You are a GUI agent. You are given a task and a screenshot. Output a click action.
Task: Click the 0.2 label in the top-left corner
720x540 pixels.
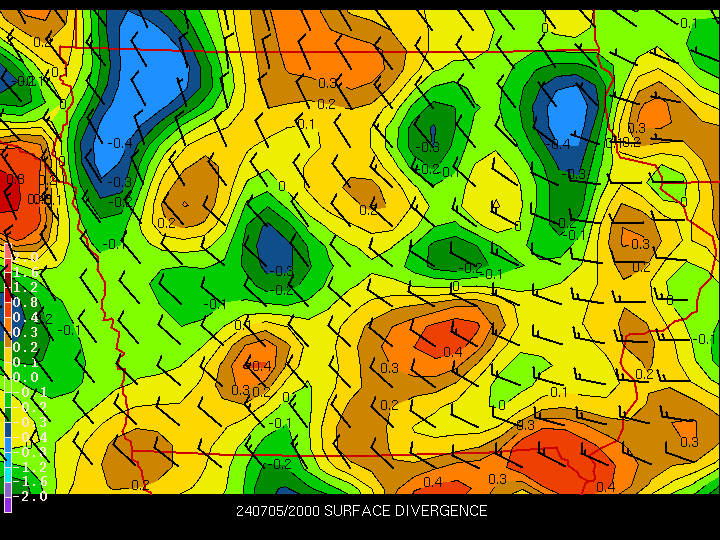[42, 42]
